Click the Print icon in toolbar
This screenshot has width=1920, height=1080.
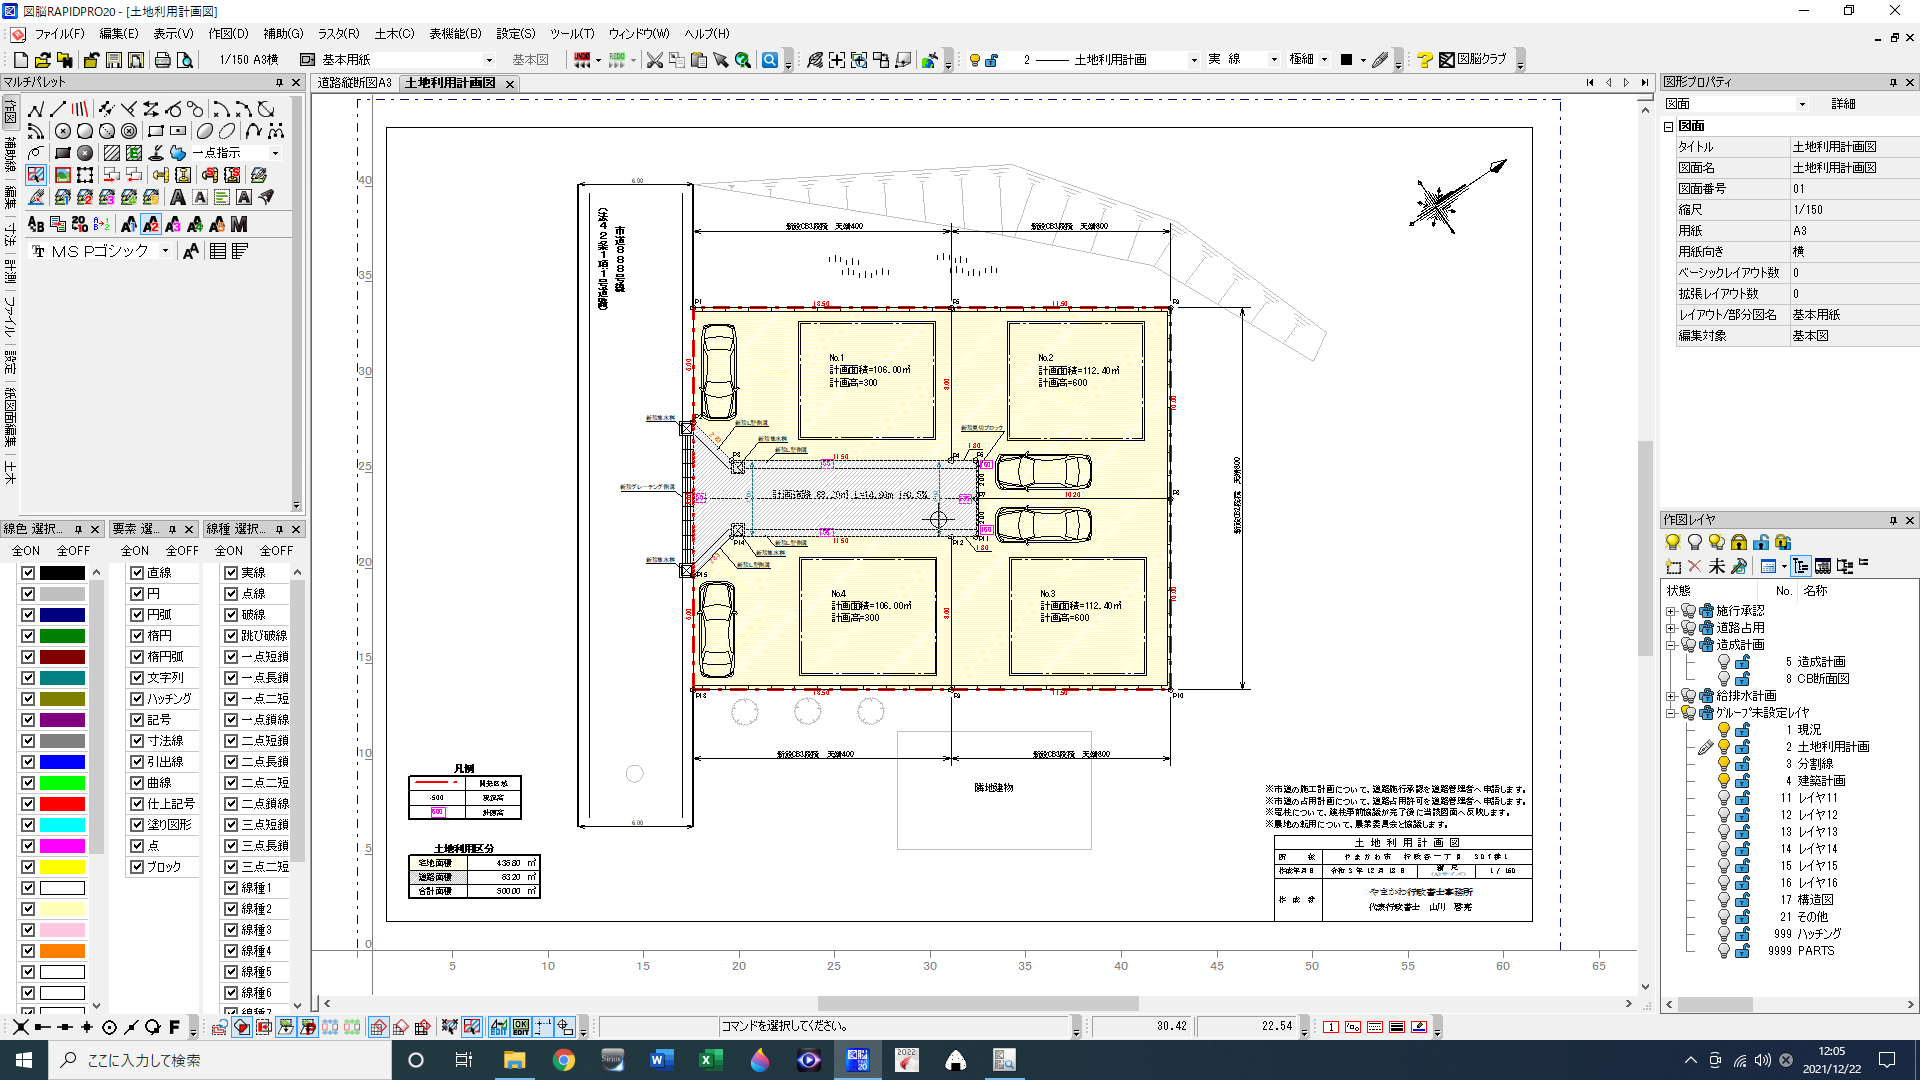coord(163,60)
